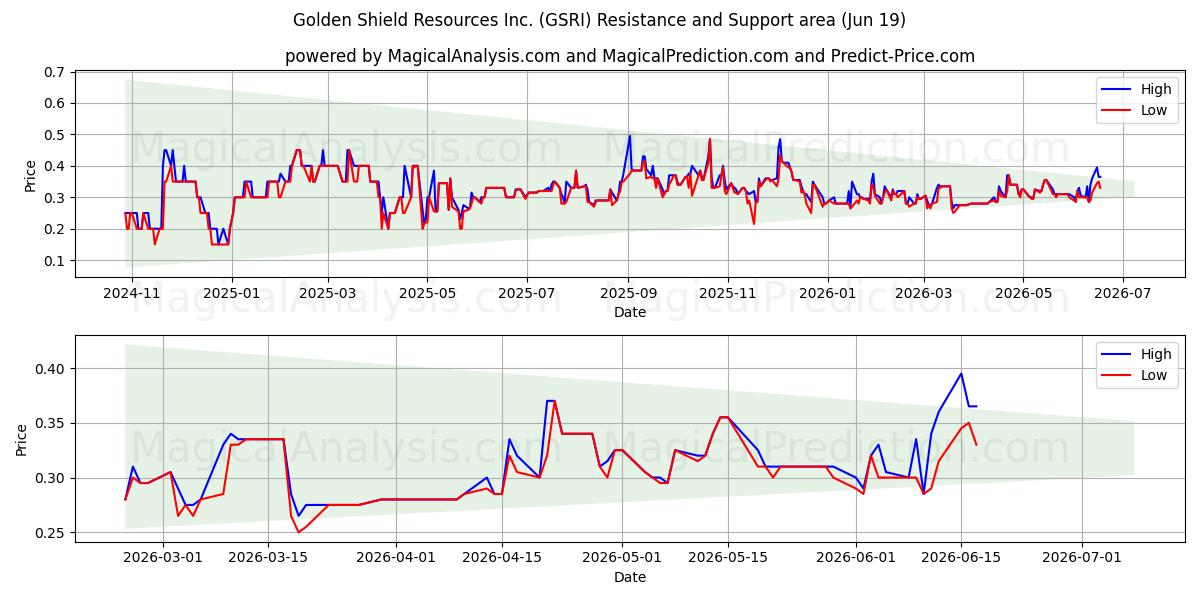
Task: Click top chart y-axis value '0.2'
Action: click(x=54, y=229)
